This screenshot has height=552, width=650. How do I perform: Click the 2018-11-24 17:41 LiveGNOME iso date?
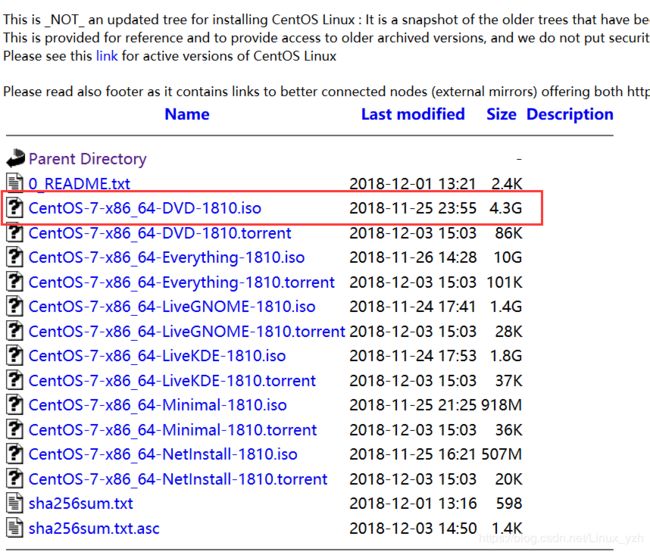[412, 307]
